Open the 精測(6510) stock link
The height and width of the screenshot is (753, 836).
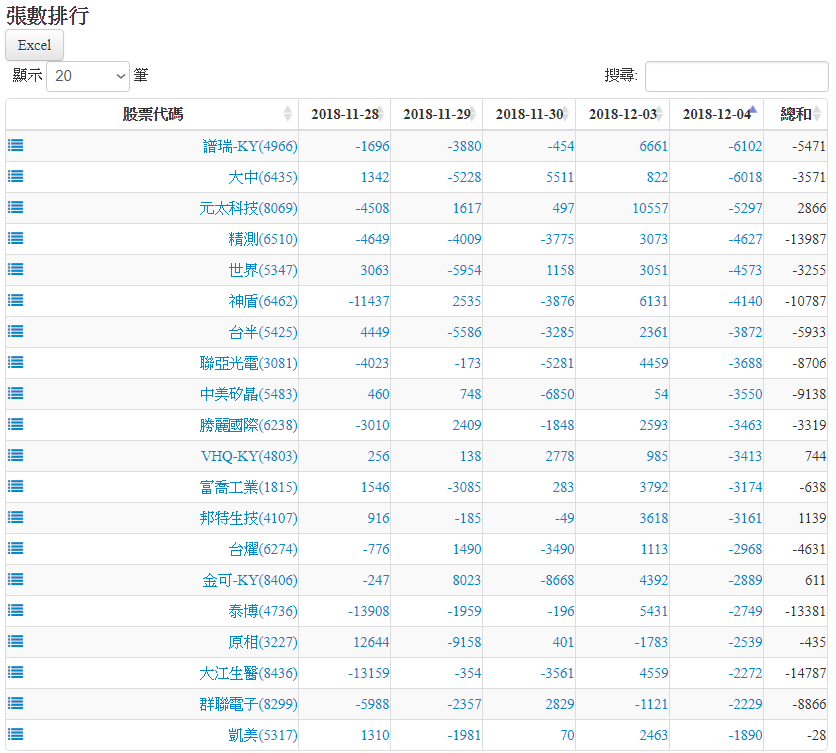click(x=262, y=239)
